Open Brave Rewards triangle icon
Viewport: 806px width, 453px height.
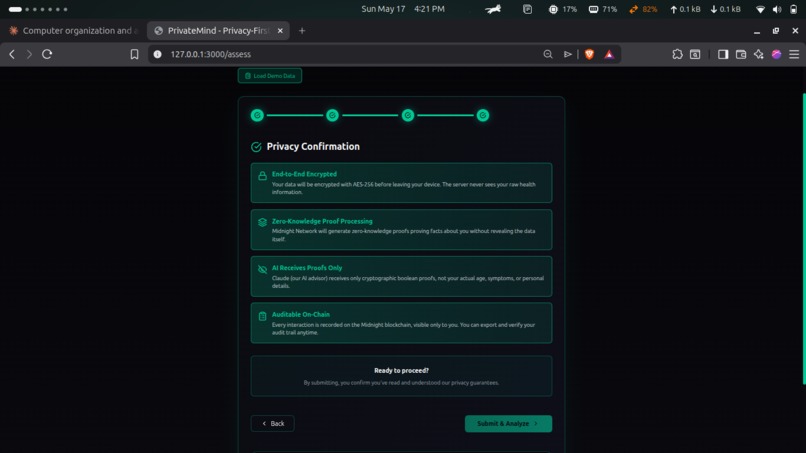pos(609,54)
